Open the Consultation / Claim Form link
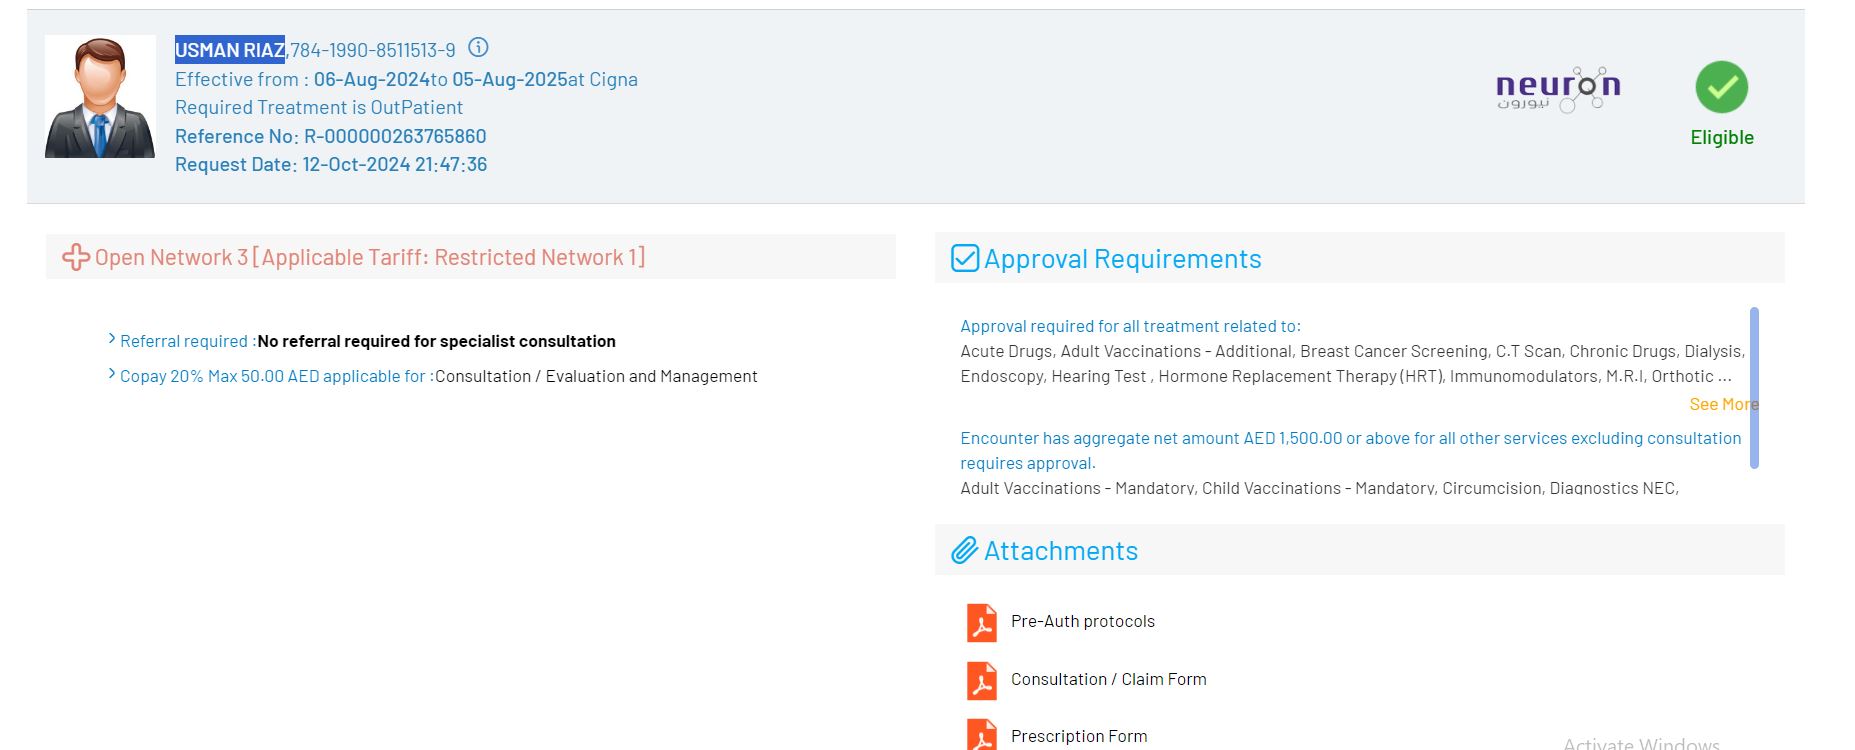This screenshot has height=750, width=1855. point(1108,679)
